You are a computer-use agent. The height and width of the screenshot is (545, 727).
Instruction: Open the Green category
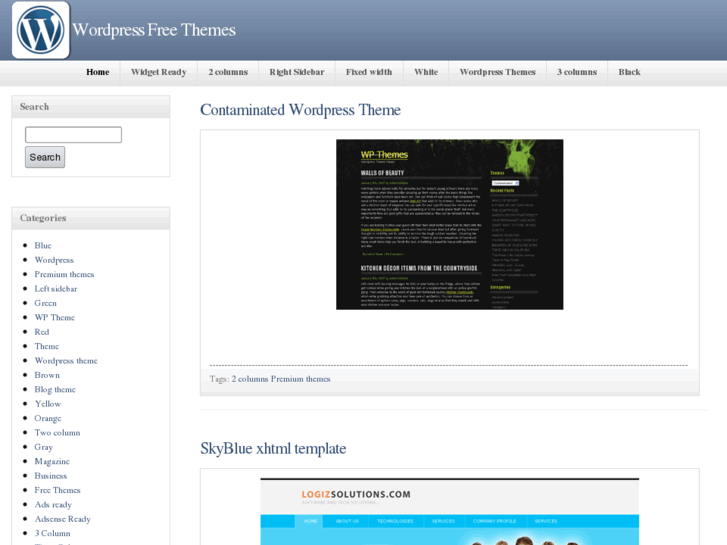tap(45, 303)
